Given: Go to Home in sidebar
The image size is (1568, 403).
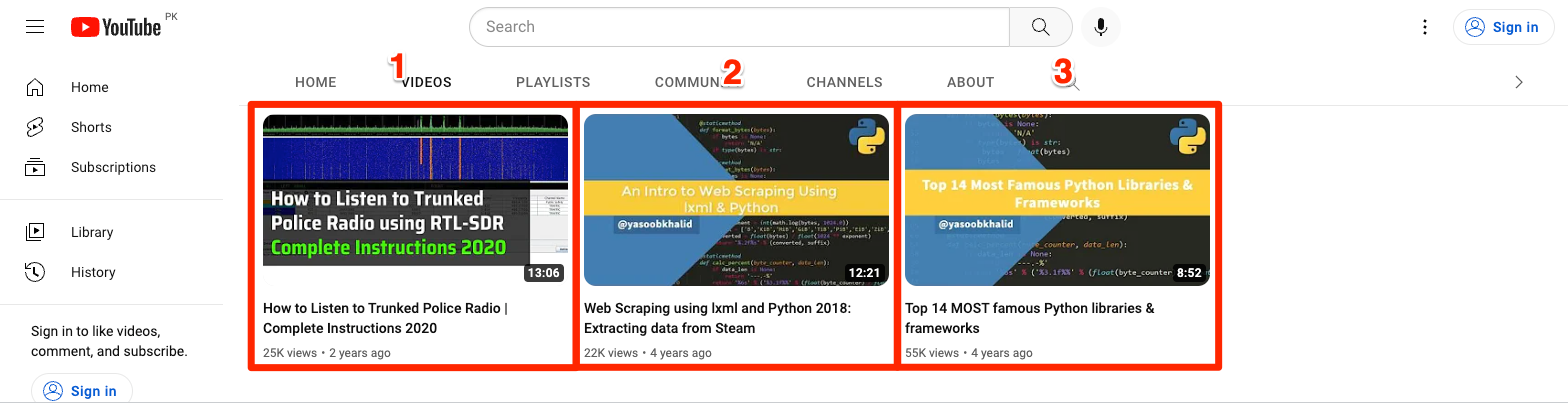Looking at the screenshot, I should point(89,88).
